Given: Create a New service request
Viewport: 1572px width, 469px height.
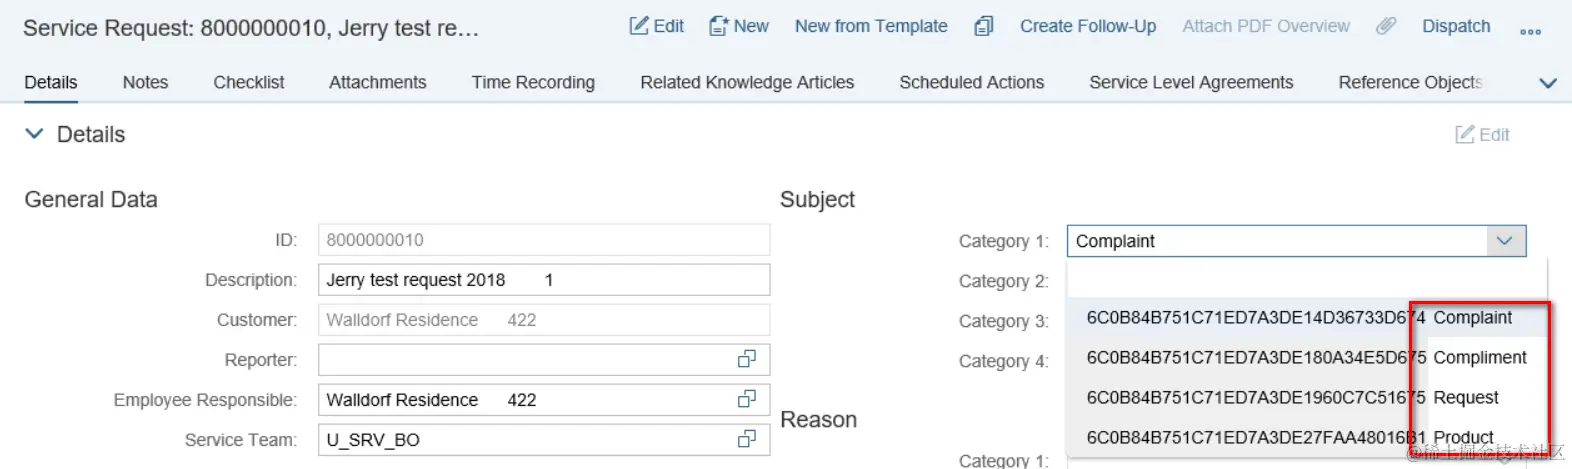Looking at the screenshot, I should point(739,26).
